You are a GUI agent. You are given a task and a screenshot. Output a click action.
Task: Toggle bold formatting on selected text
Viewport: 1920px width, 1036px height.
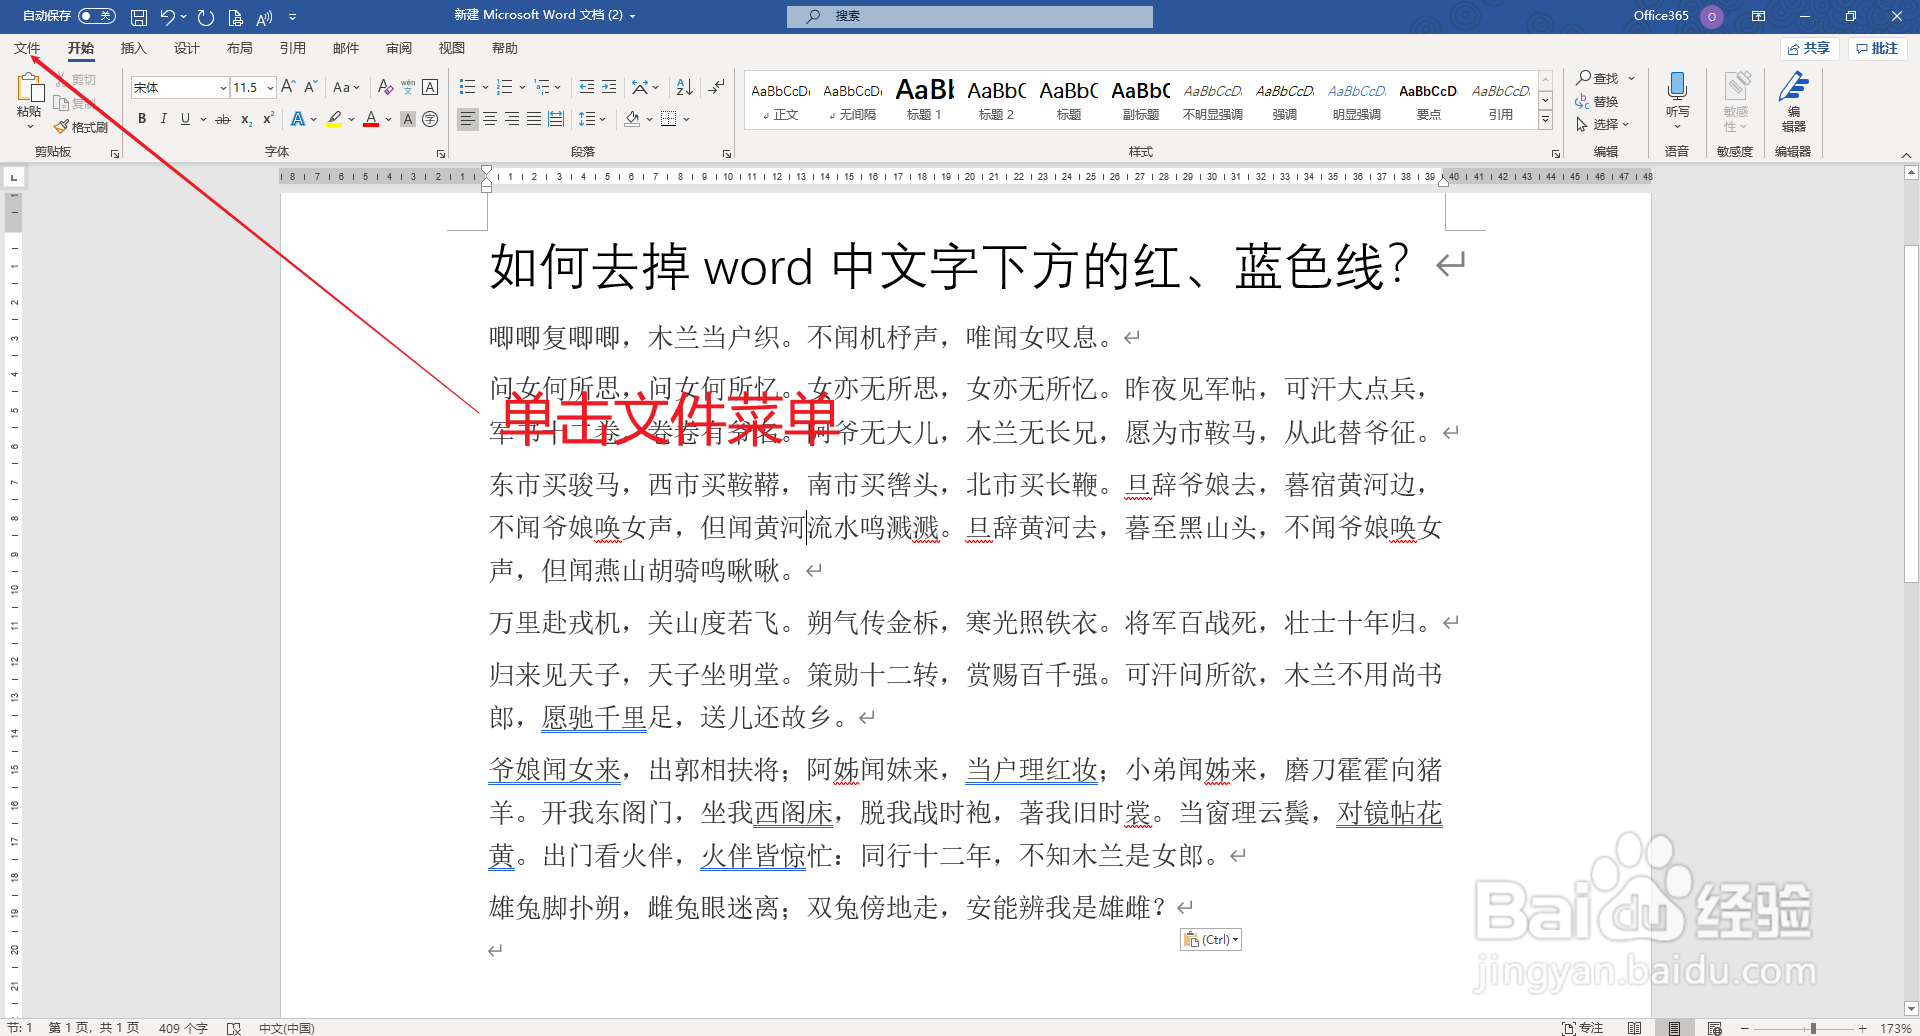141,118
